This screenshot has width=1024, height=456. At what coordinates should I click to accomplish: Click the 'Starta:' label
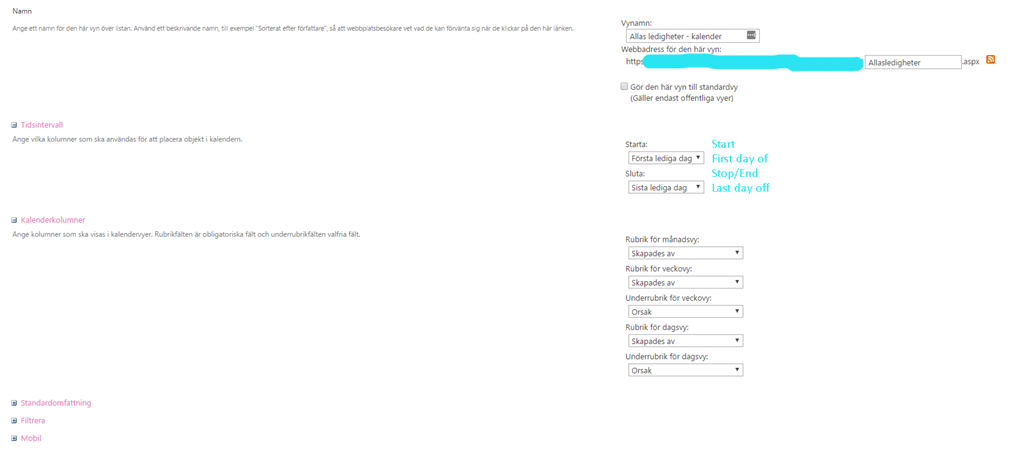[x=637, y=144]
